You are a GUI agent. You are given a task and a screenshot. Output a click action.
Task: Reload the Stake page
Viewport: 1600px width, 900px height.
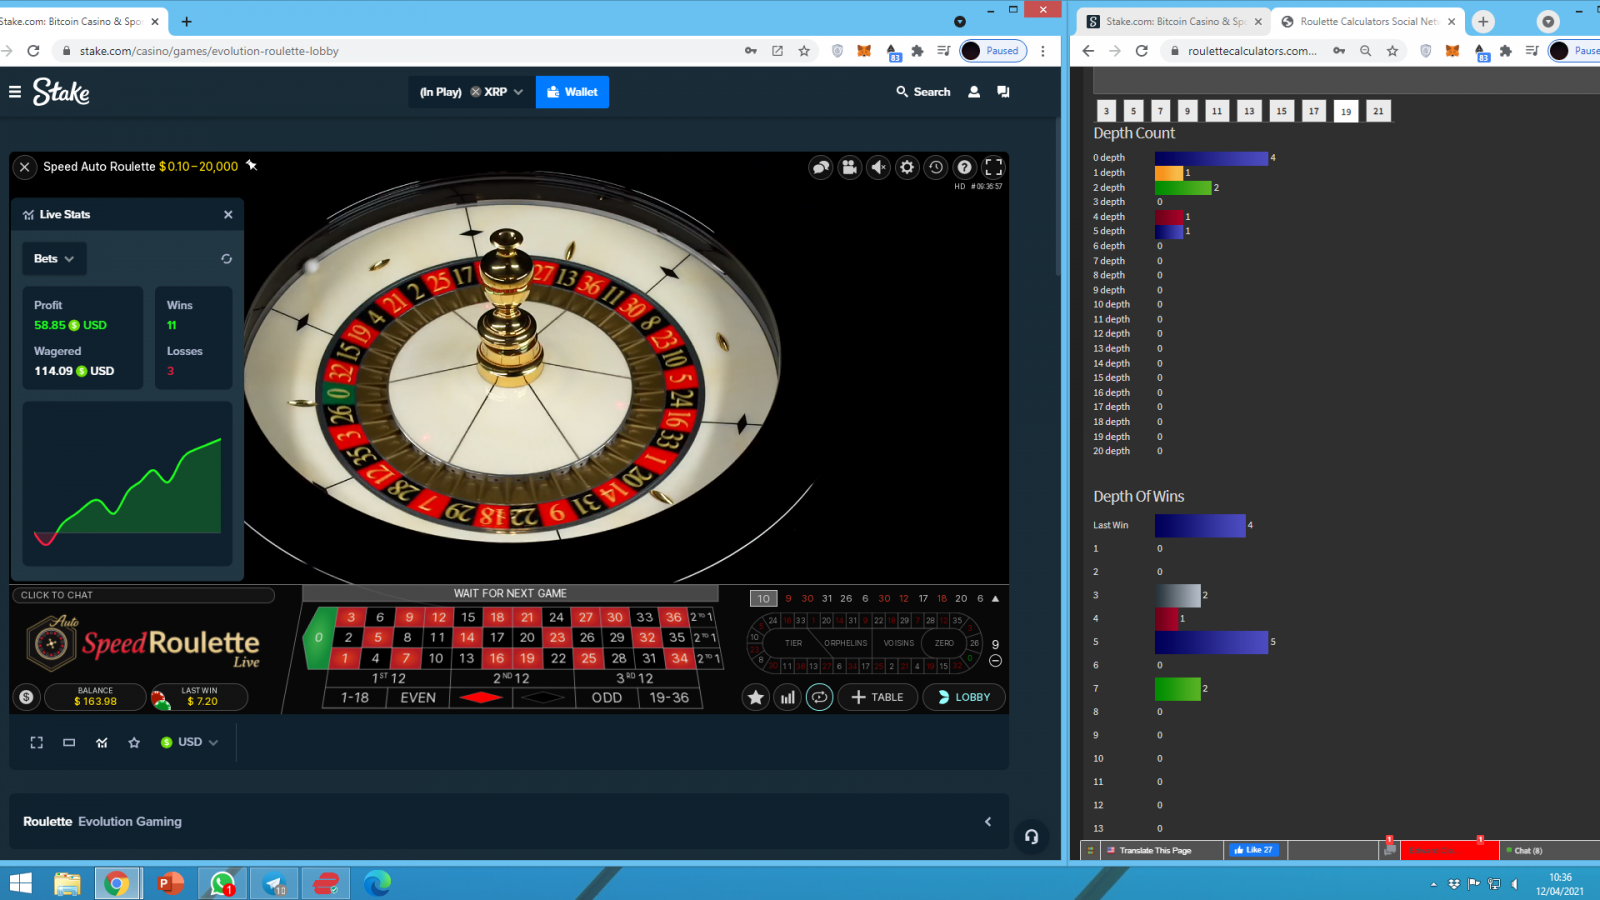pyautogui.click(x=33, y=51)
